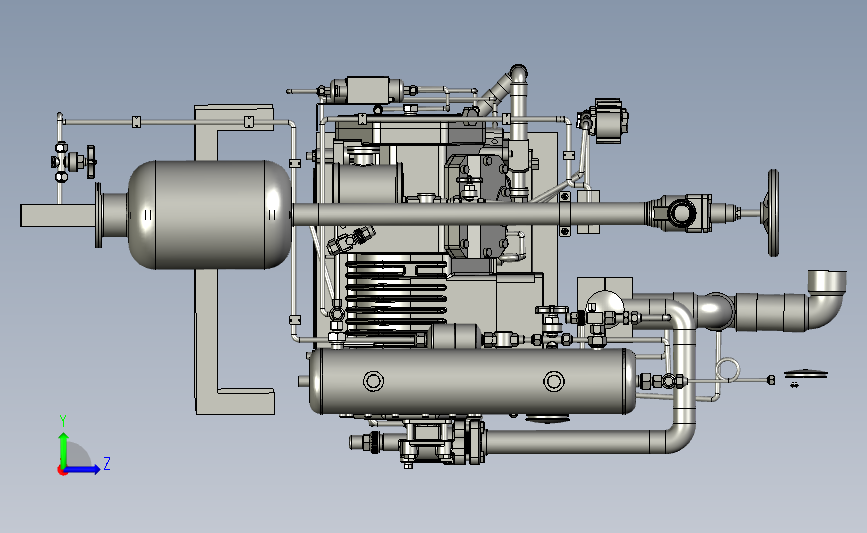Select the green Y axis arrow
Viewport: 867px width, 533px height.
(x=63, y=450)
